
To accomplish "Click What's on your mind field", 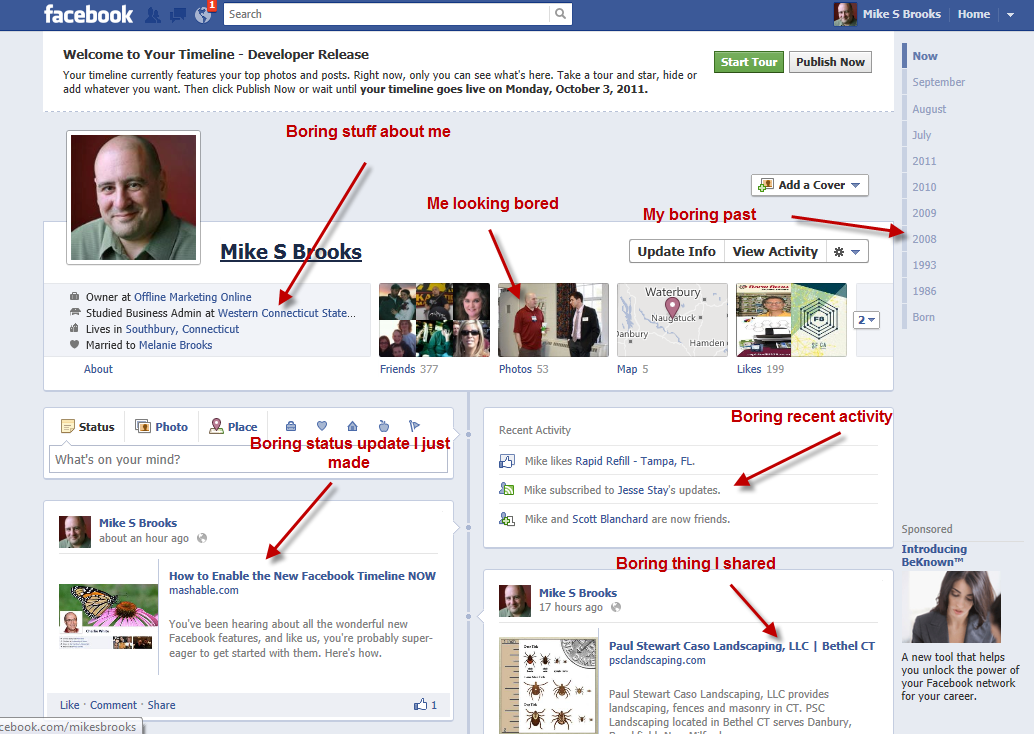I will pyautogui.click(x=249, y=460).
